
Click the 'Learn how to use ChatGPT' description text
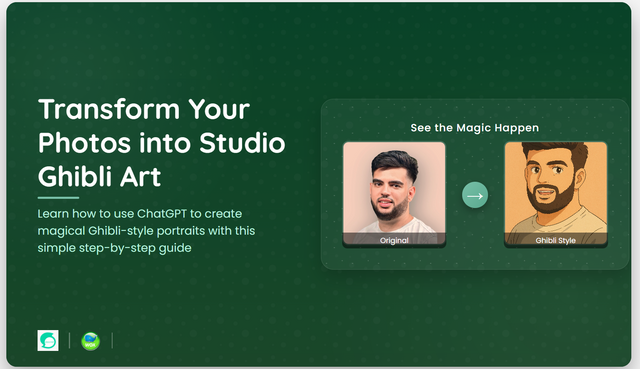pos(146,231)
